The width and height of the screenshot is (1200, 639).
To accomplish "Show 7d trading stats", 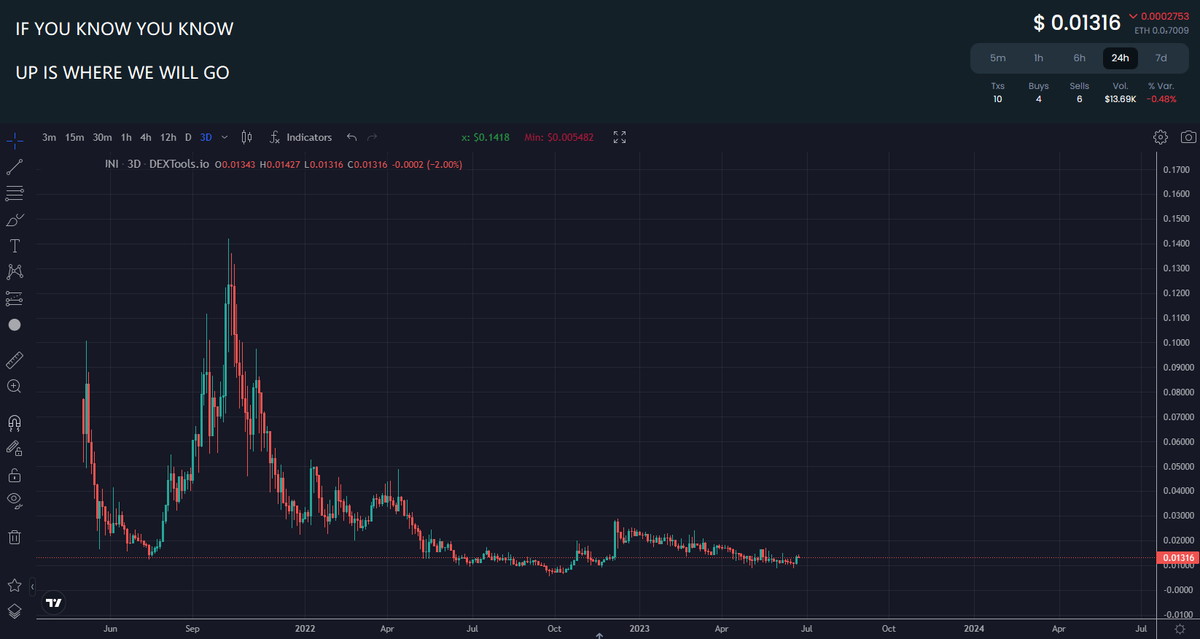I will coord(1161,58).
